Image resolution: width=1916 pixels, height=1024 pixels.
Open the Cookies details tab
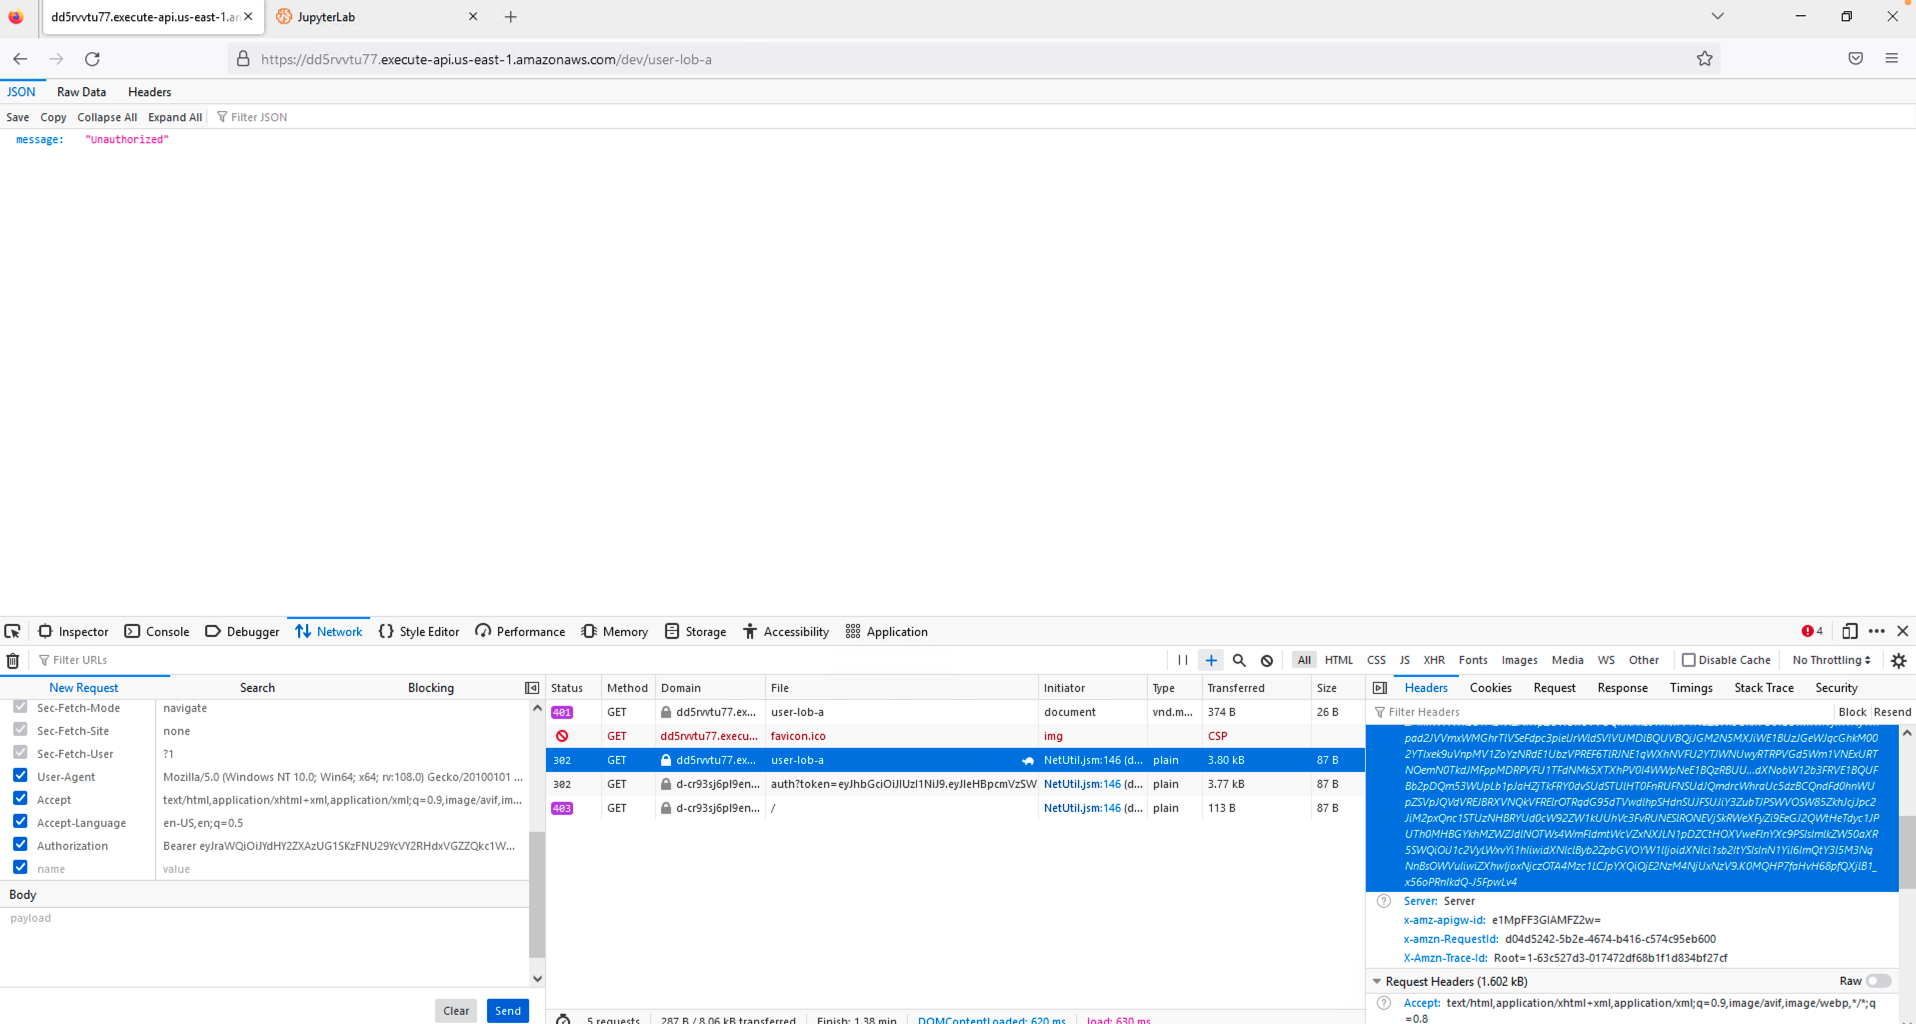click(1491, 688)
